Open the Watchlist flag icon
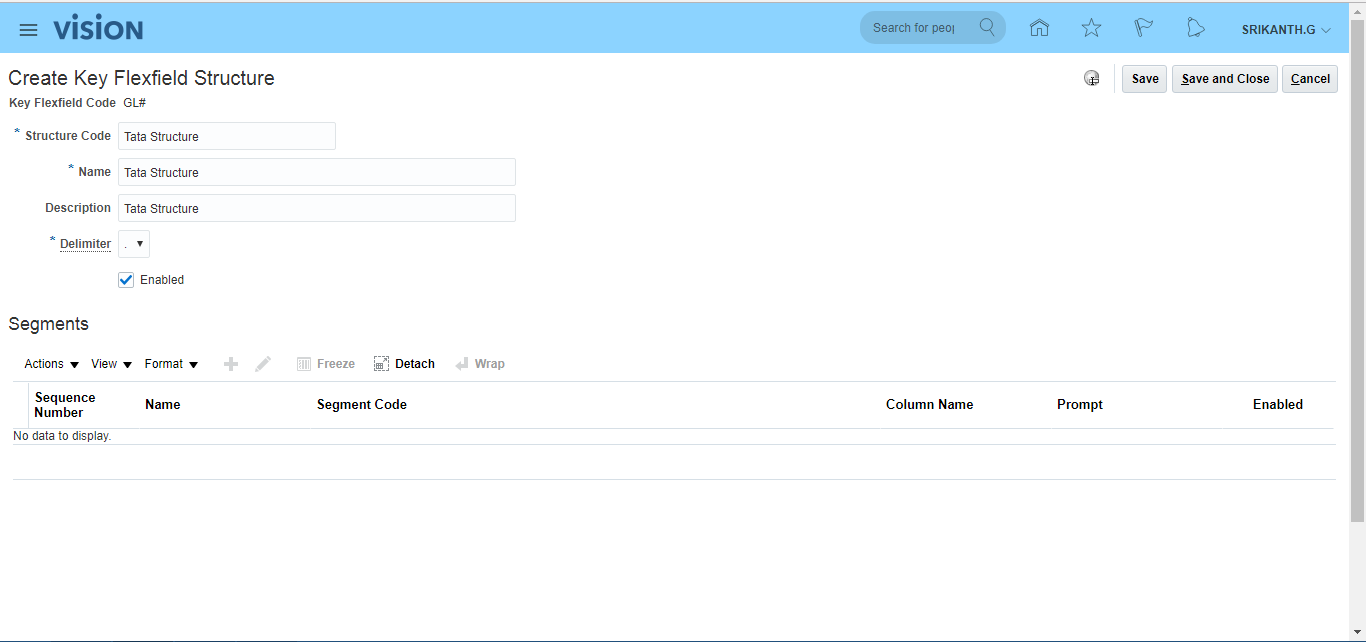Screen dimensions: 1366x642 click(x=1143, y=28)
